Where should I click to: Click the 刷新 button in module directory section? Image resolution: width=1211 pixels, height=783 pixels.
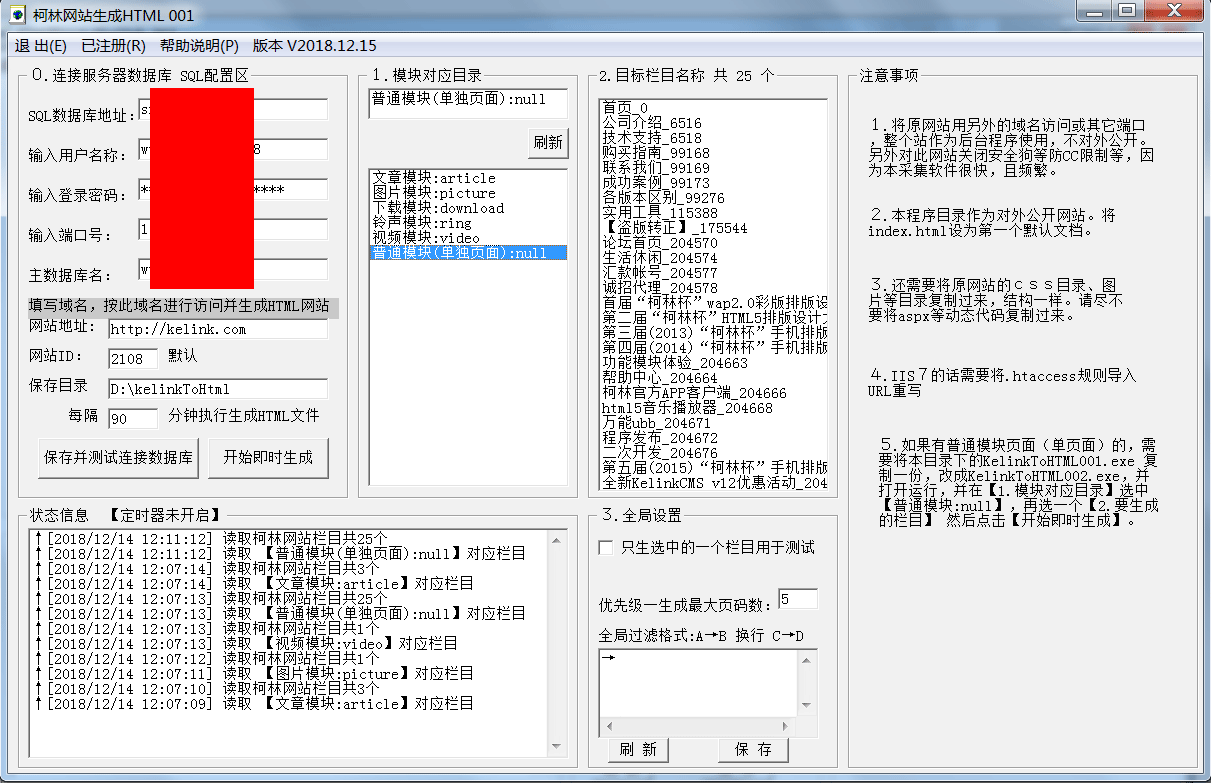pyautogui.click(x=548, y=143)
